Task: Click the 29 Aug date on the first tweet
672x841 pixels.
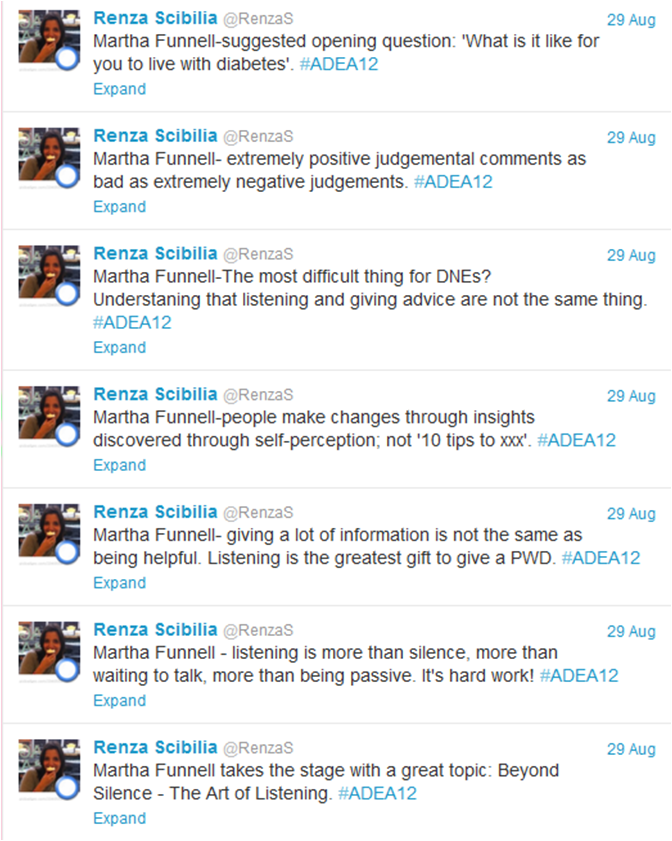Action: pos(631,20)
